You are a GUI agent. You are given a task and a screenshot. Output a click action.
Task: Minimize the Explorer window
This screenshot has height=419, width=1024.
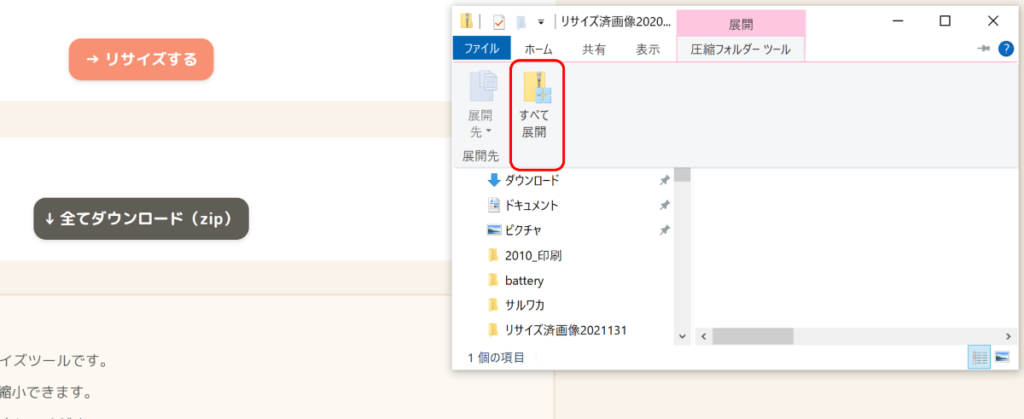pyautogui.click(x=898, y=22)
